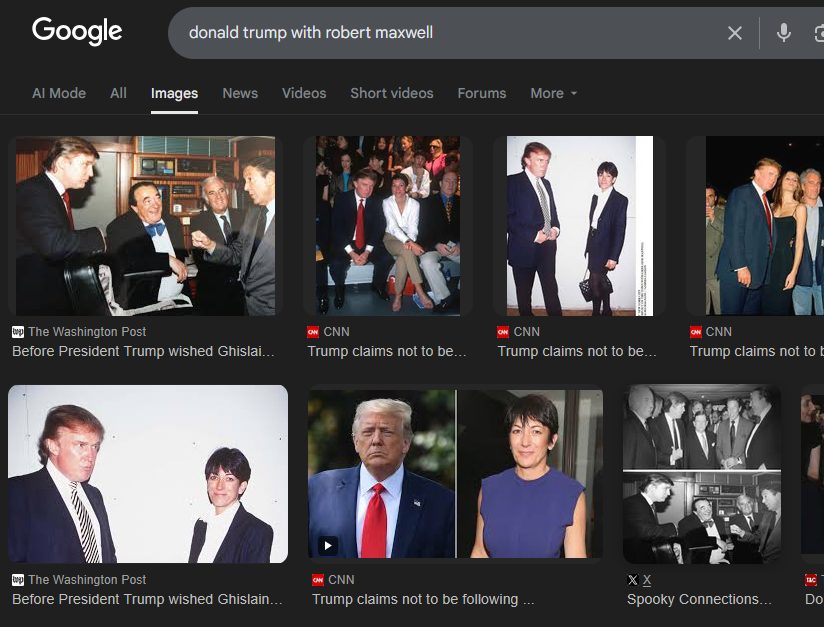
Task: Click the Washington Post favicon in the bottom row
Action: [18, 580]
